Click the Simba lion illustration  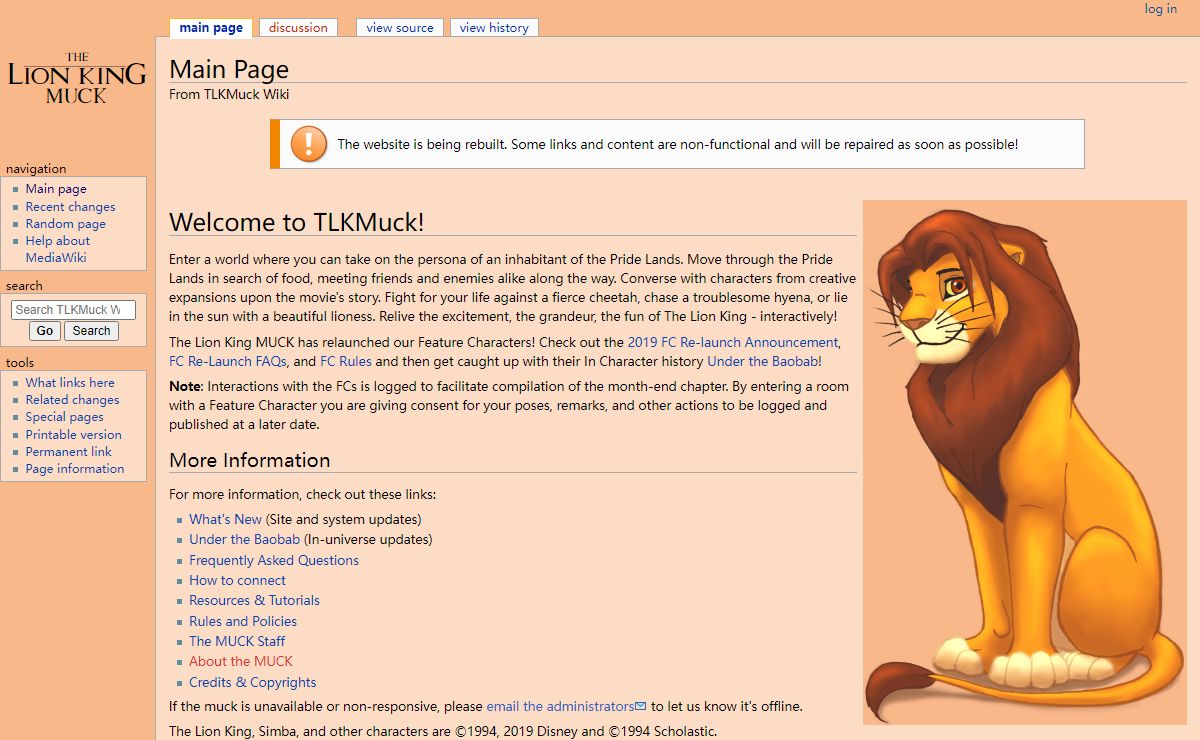click(x=1025, y=462)
